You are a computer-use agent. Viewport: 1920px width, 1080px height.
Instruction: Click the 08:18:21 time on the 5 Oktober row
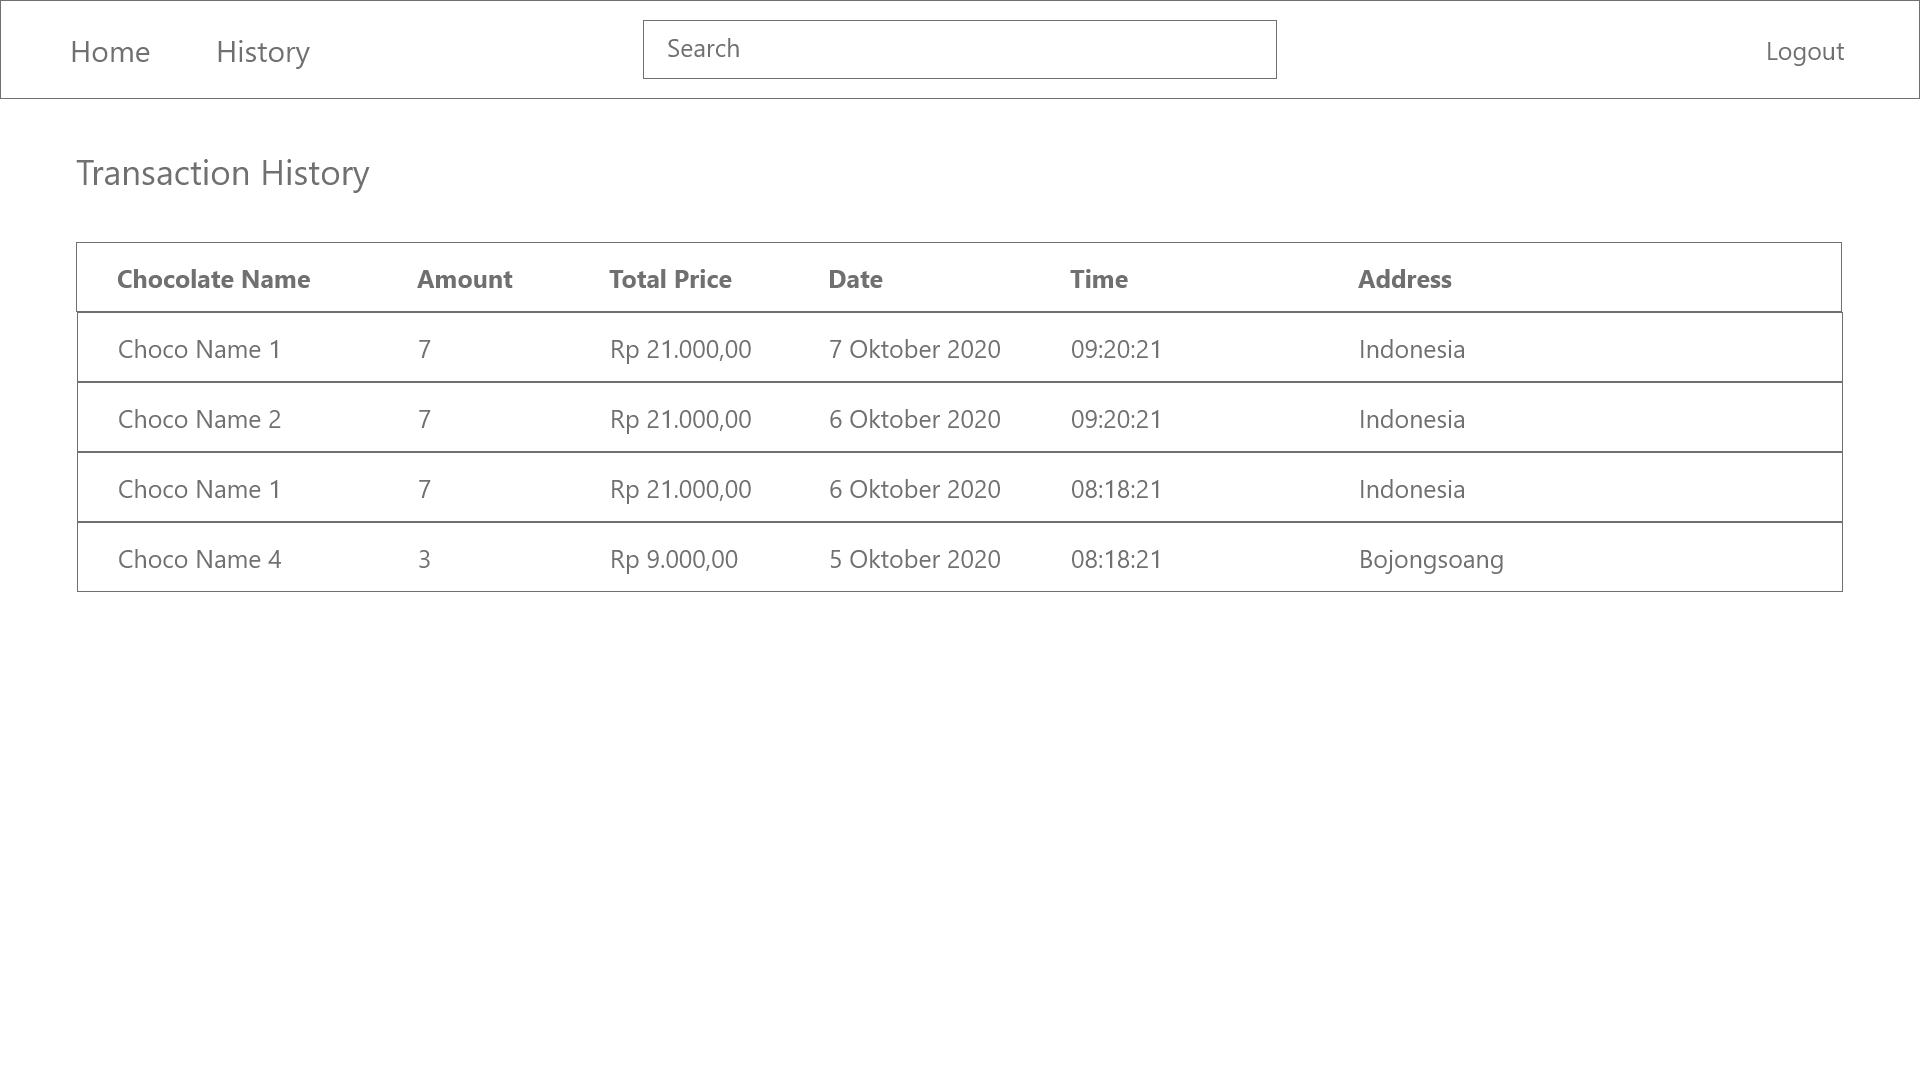pyautogui.click(x=1116, y=559)
